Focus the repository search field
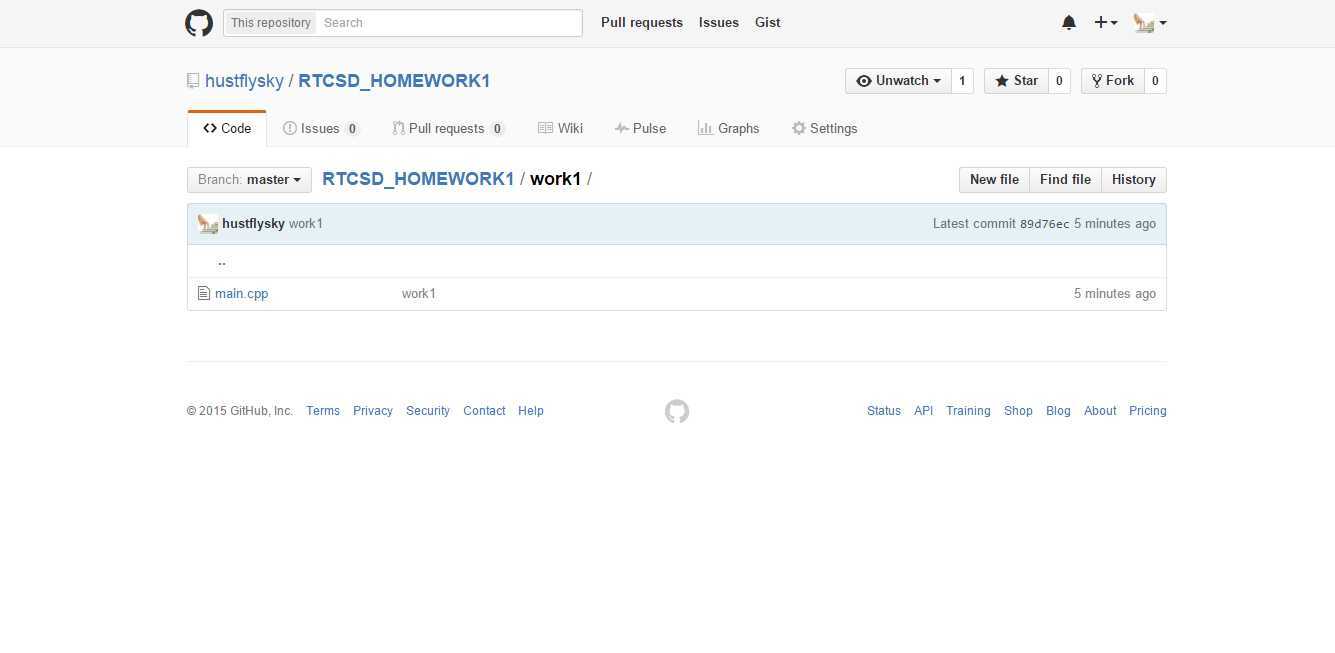1335x653 pixels. 449,23
